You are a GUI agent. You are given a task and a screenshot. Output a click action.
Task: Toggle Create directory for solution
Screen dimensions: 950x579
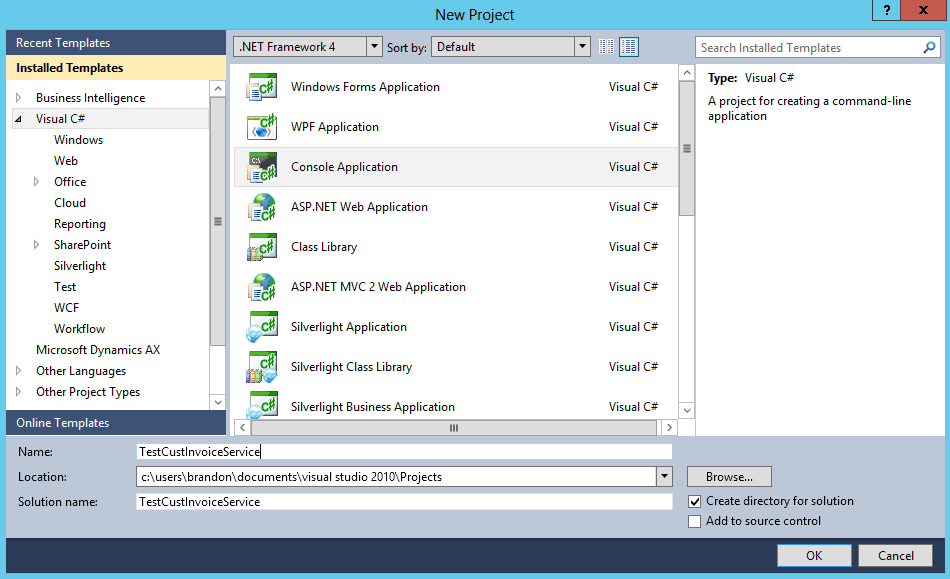click(695, 501)
